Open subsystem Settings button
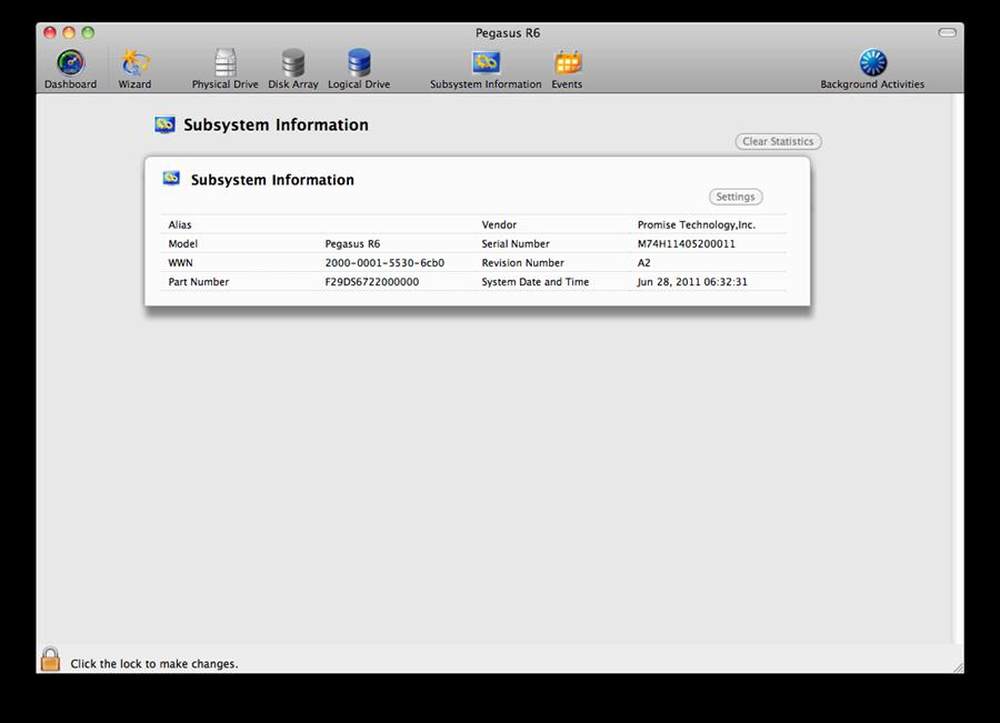The height and width of the screenshot is (723, 1000). 735,197
